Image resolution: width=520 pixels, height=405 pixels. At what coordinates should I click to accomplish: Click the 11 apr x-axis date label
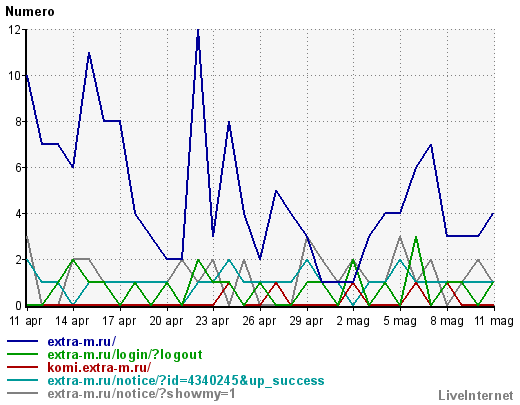click(26, 321)
